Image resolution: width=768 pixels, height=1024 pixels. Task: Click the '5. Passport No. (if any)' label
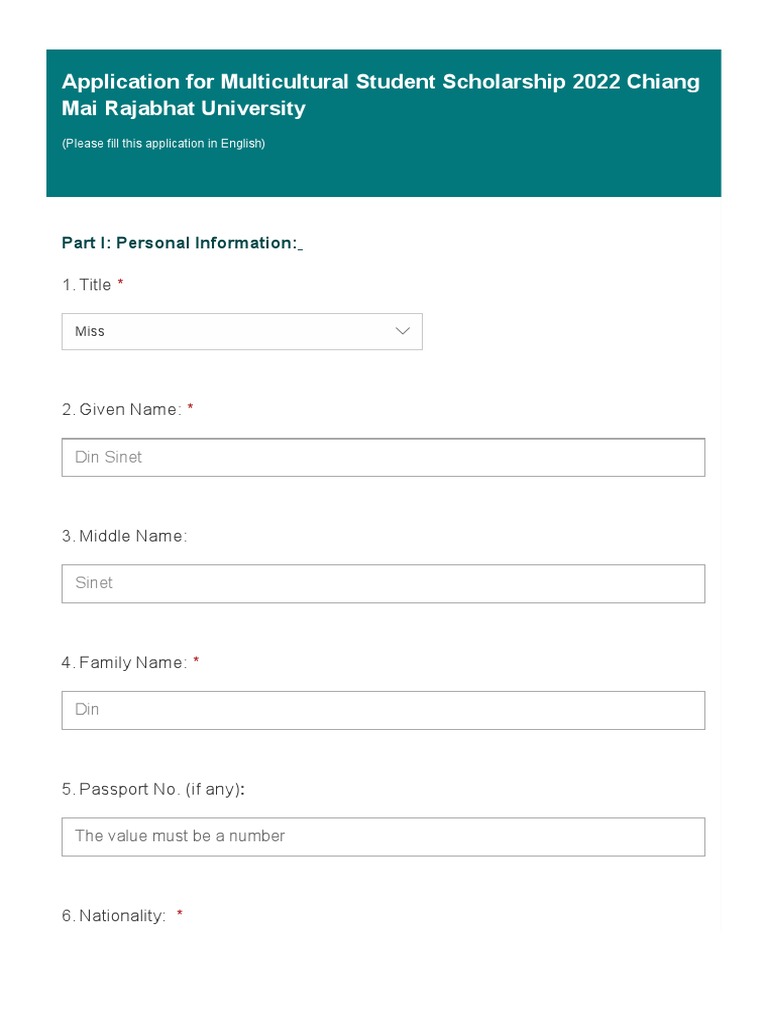[152, 789]
